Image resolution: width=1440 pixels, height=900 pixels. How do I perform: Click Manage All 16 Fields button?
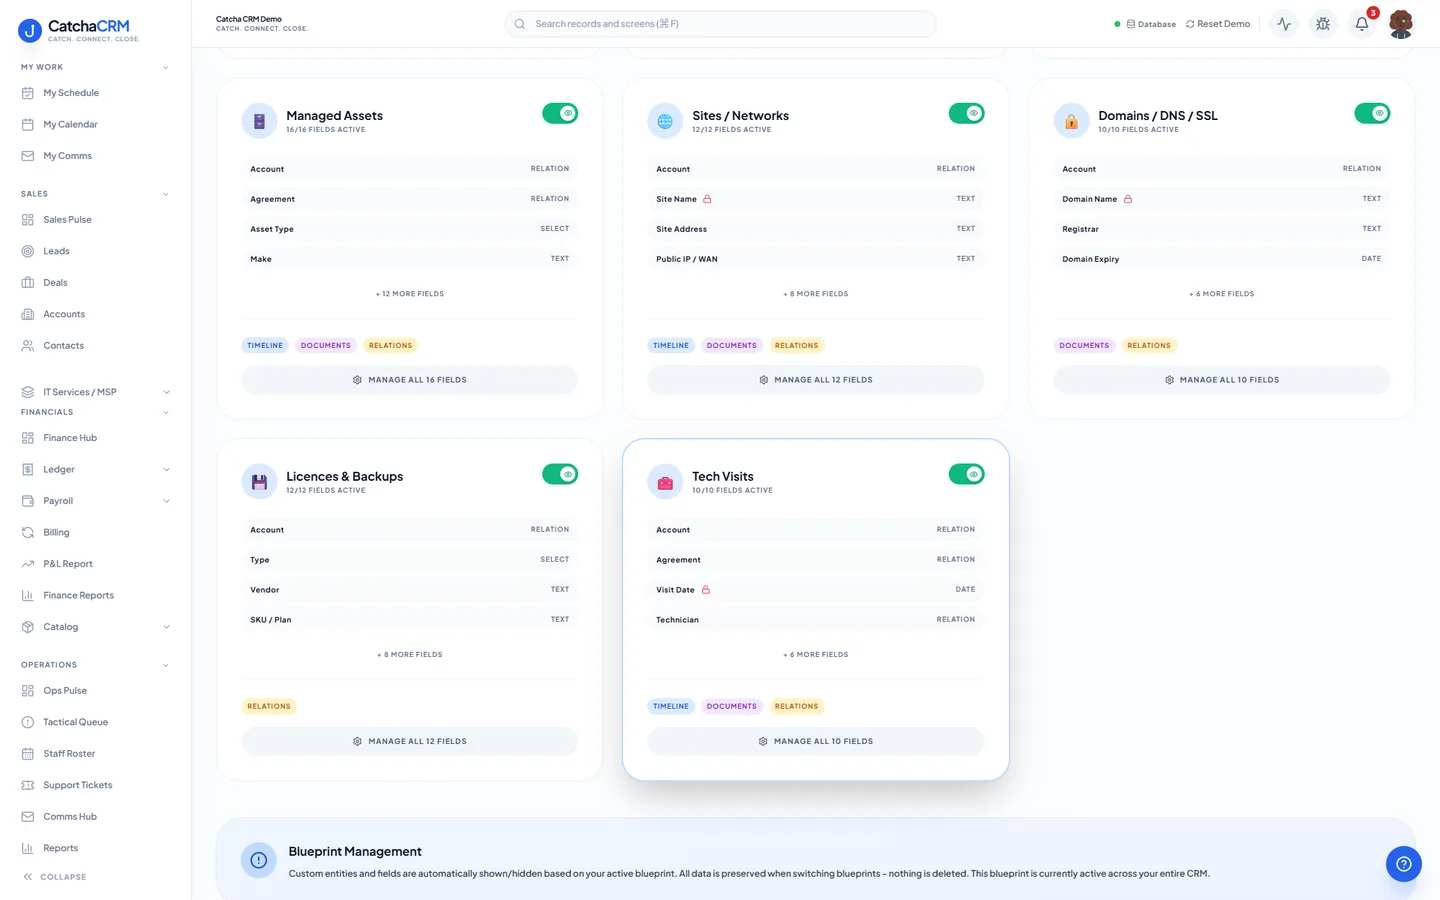(x=410, y=380)
